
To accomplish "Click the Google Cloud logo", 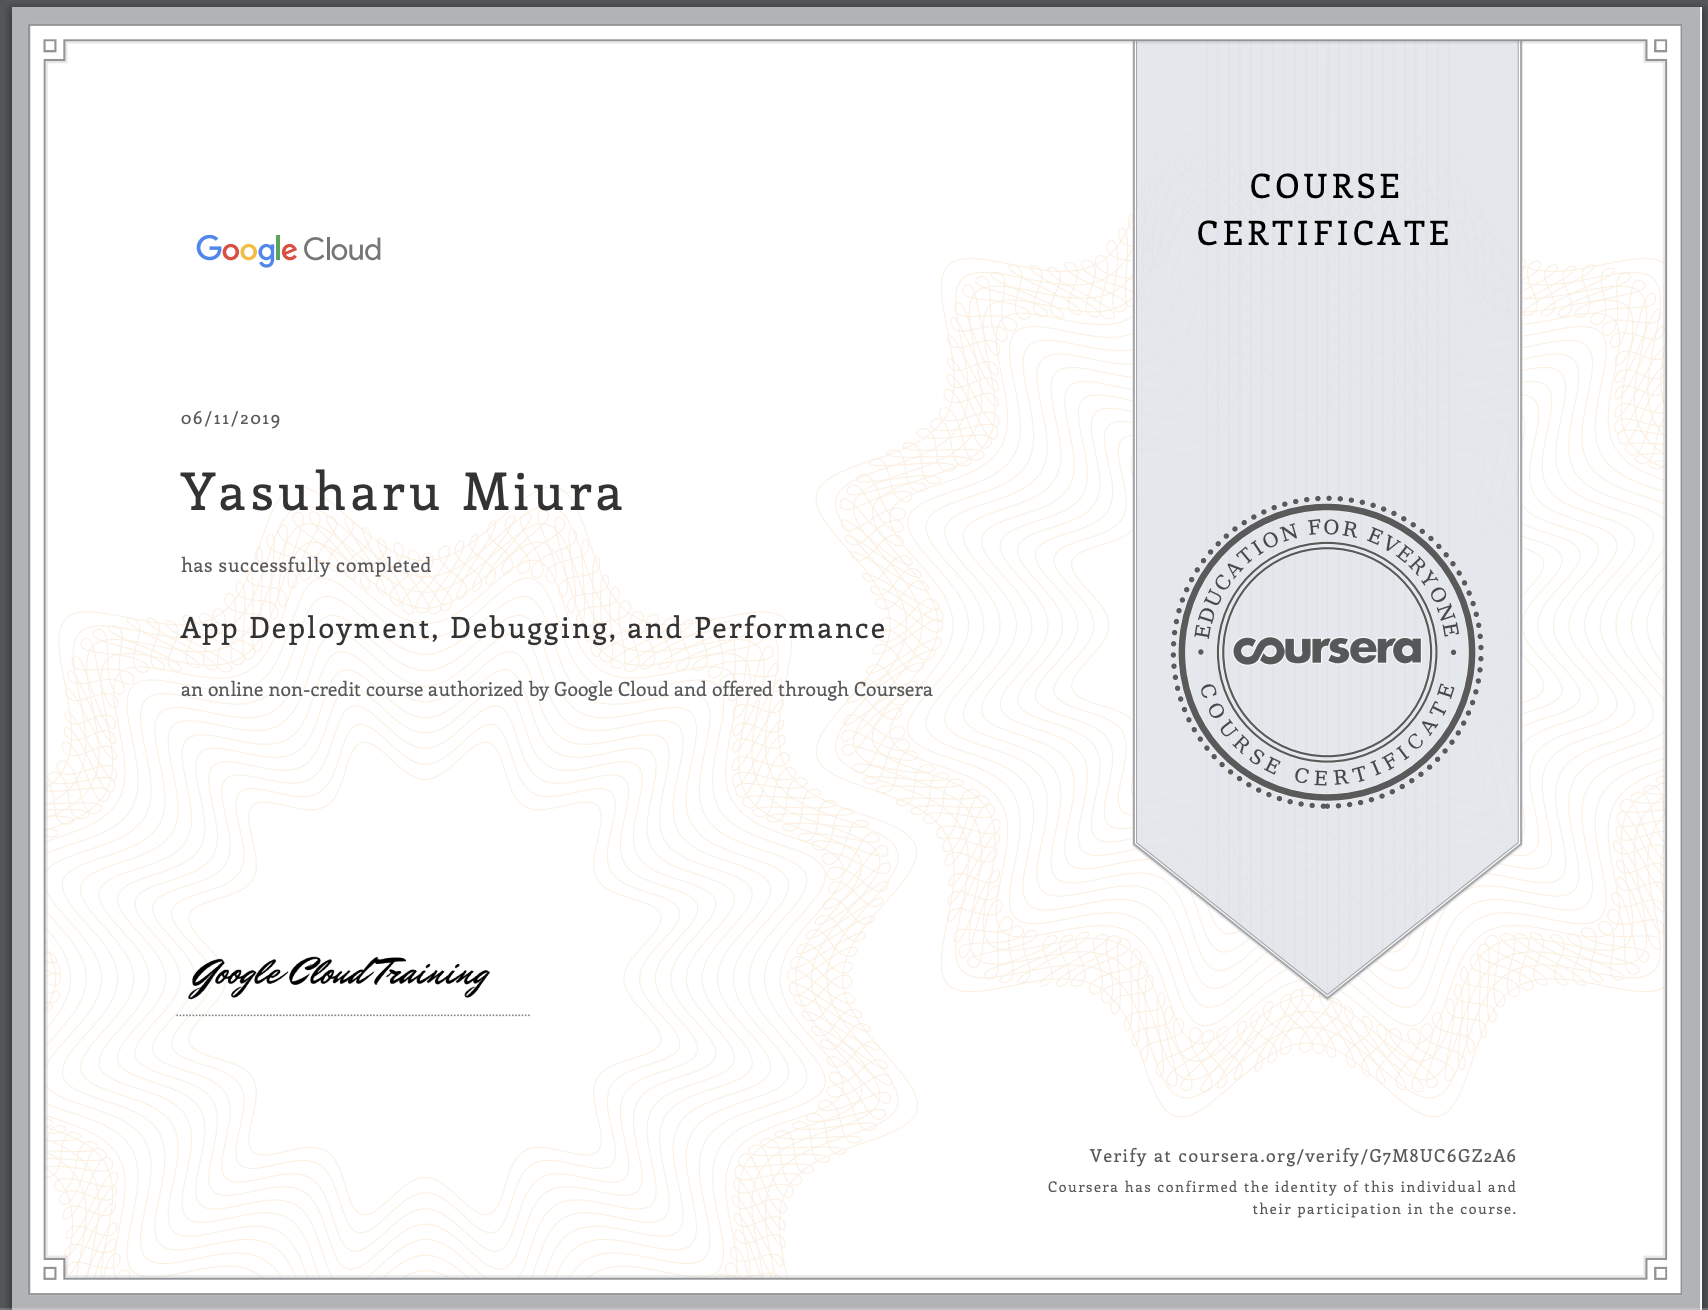I will [x=288, y=250].
